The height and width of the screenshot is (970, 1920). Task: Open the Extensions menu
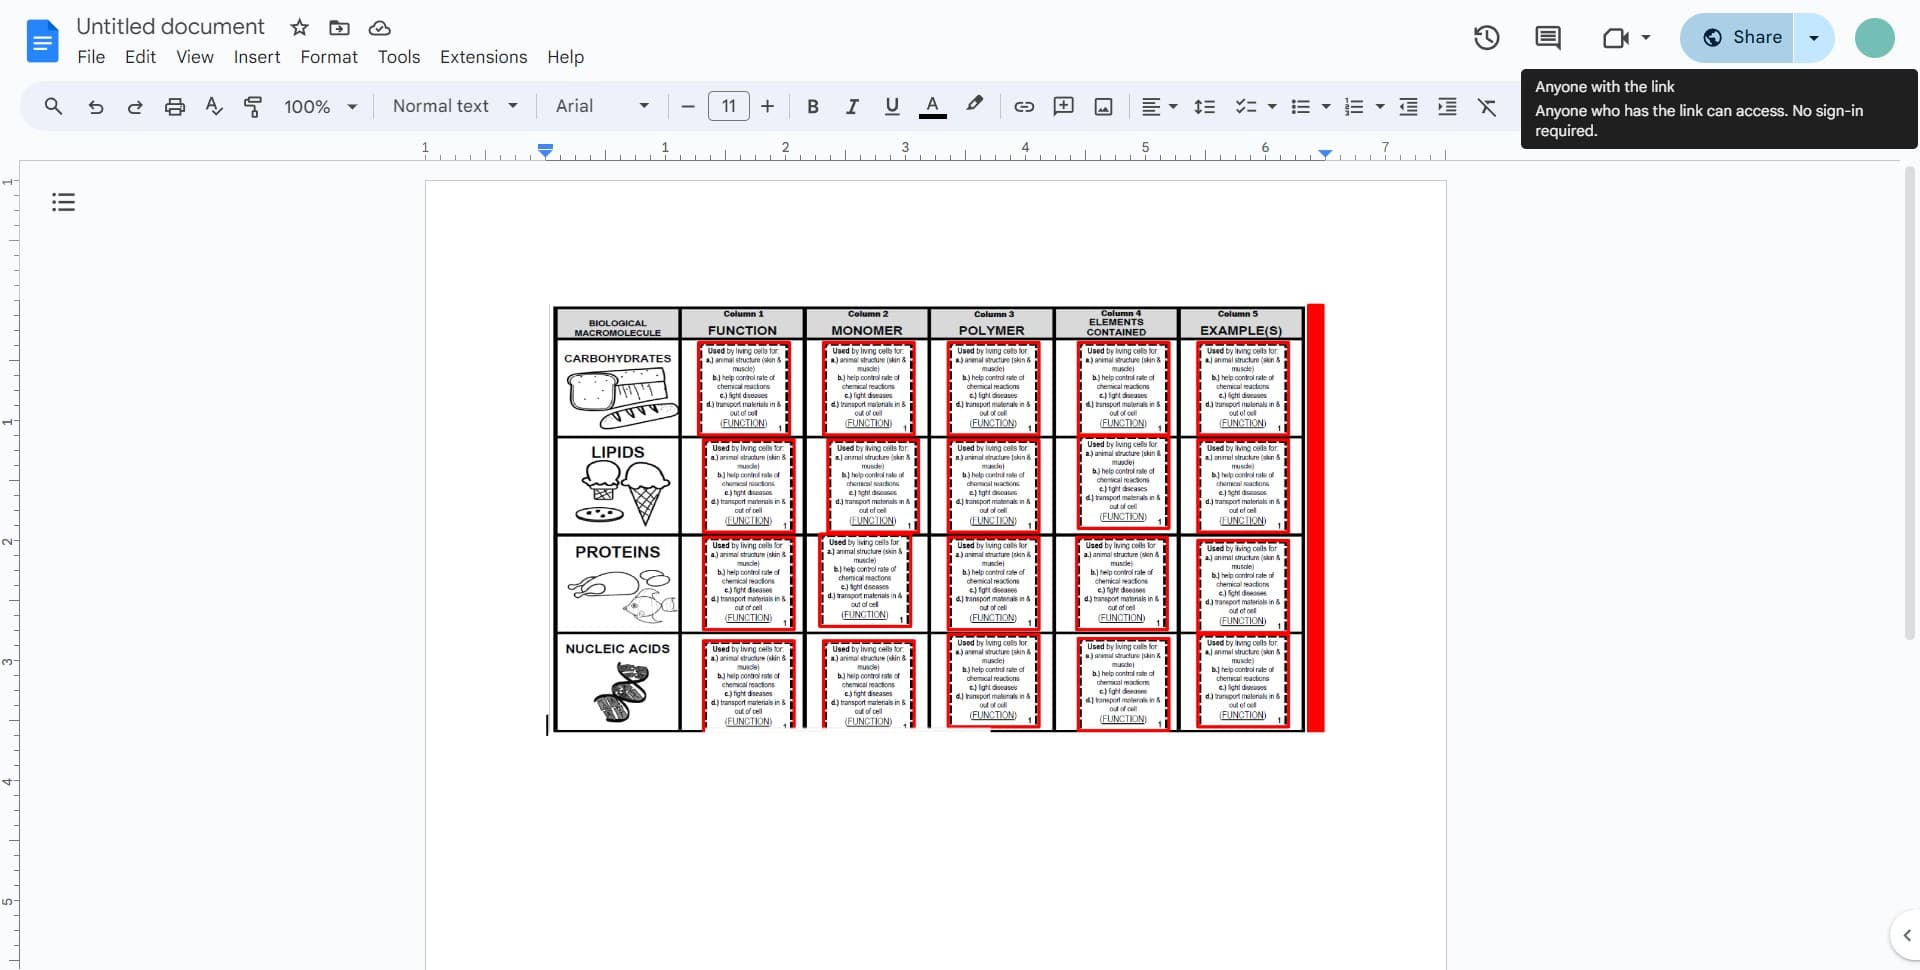point(483,57)
